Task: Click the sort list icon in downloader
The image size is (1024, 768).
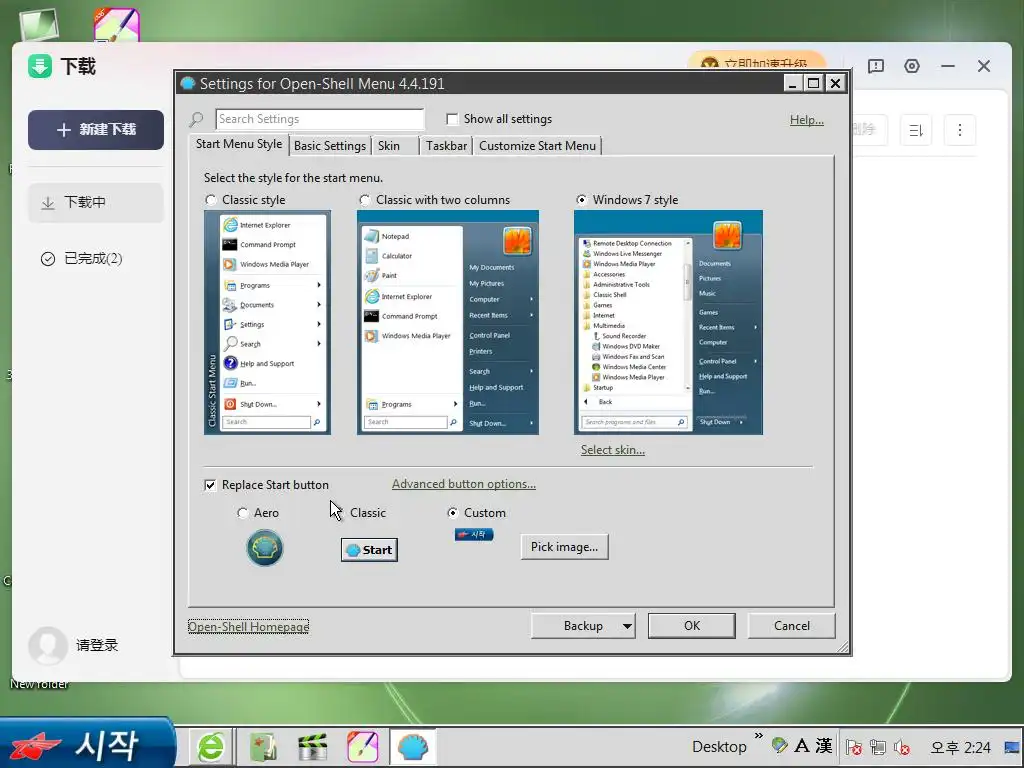Action: pyautogui.click(x=916, y=130)
